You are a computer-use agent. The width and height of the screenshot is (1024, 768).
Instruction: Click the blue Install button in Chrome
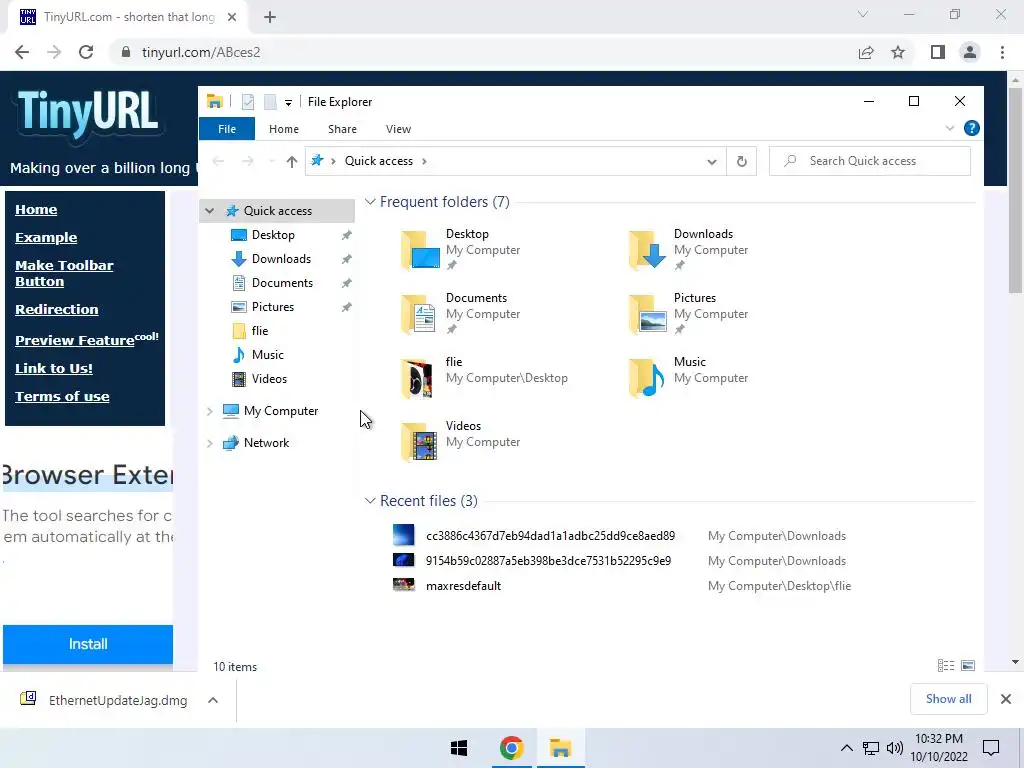click(x=88, y=645)
